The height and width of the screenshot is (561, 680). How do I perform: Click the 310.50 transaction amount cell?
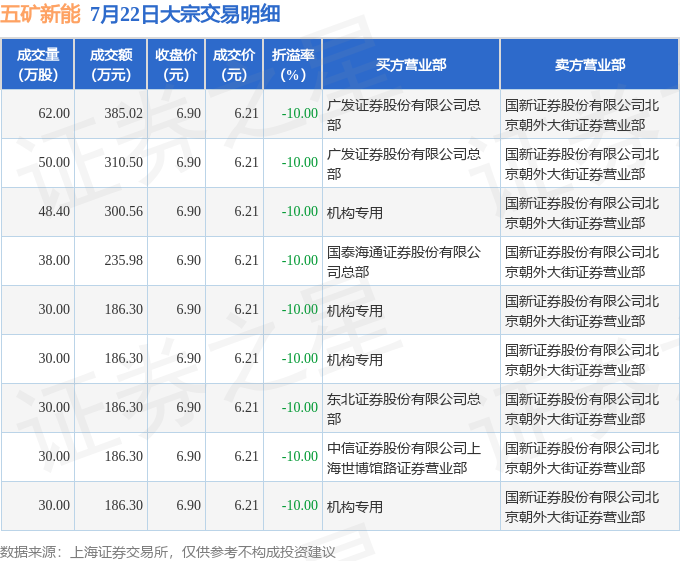point(111,163)
